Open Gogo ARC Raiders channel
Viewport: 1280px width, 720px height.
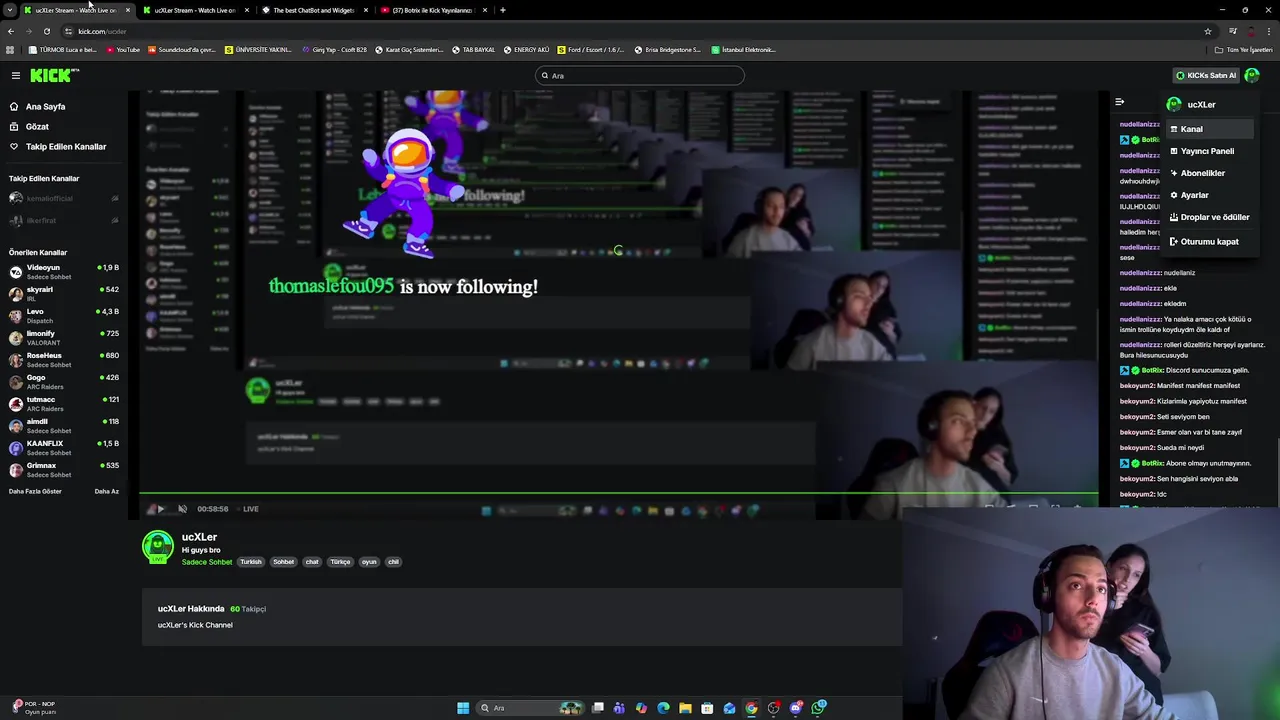(x=63, y=381)
